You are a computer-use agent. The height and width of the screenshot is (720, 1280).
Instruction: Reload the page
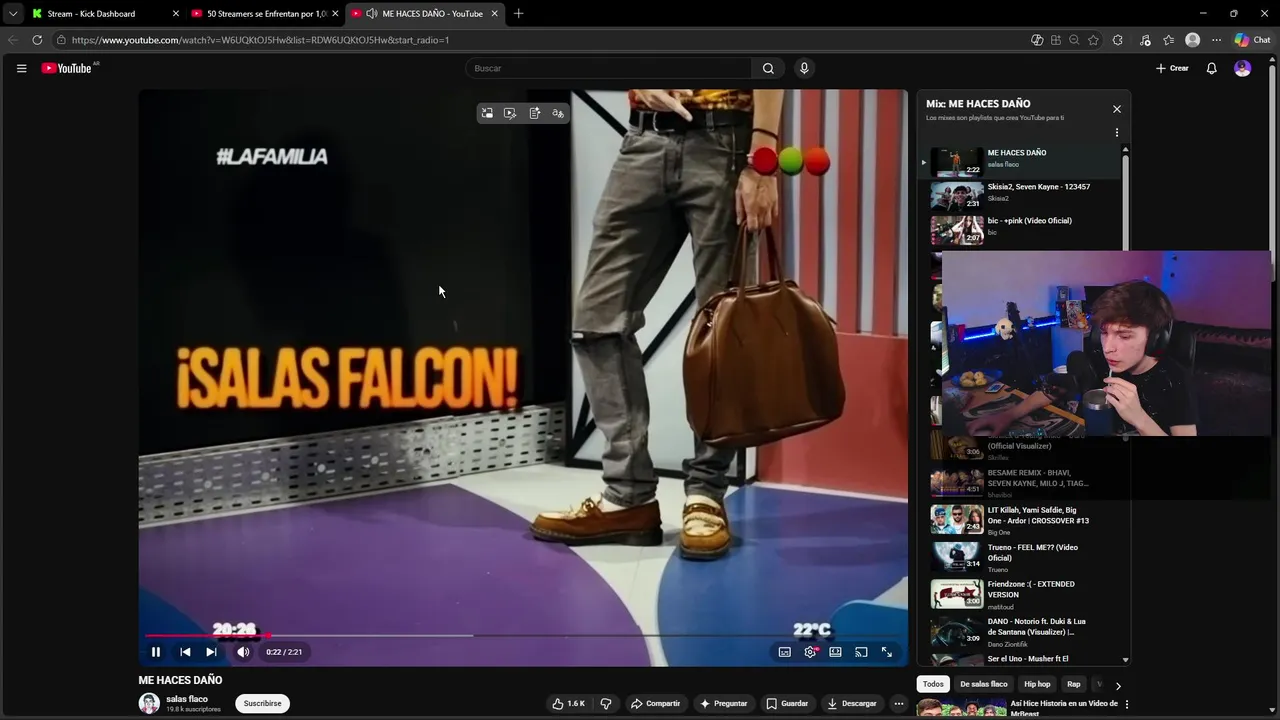pyautogui.click(x=37, y=40)
